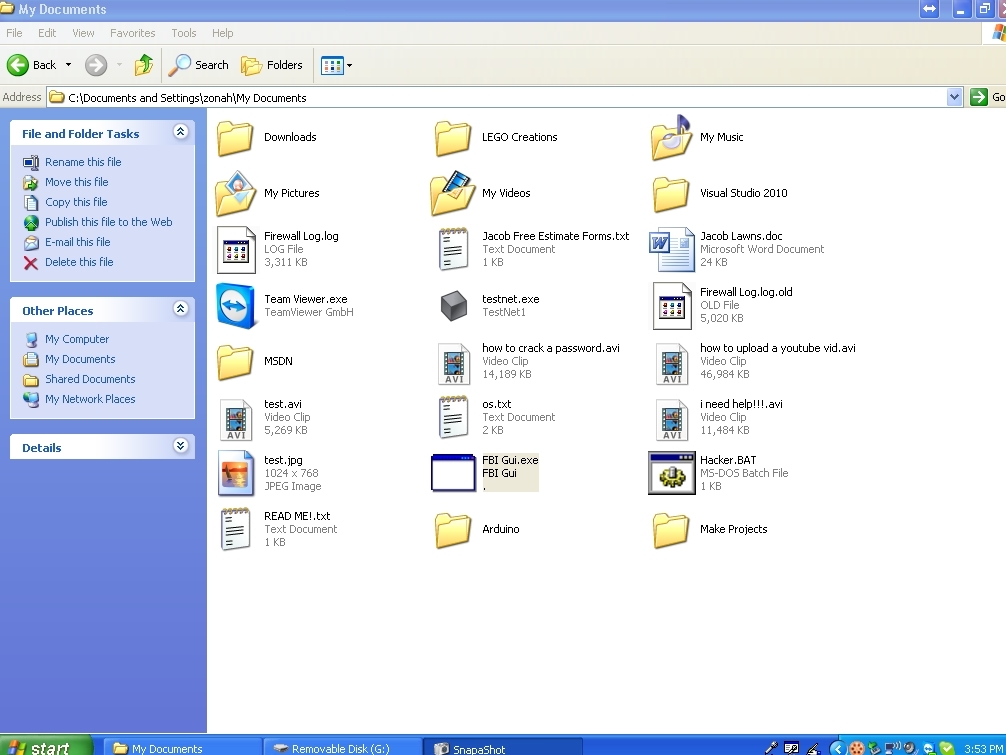
Task: Open the Views dropdown button
Action: [x=337, y=65]
